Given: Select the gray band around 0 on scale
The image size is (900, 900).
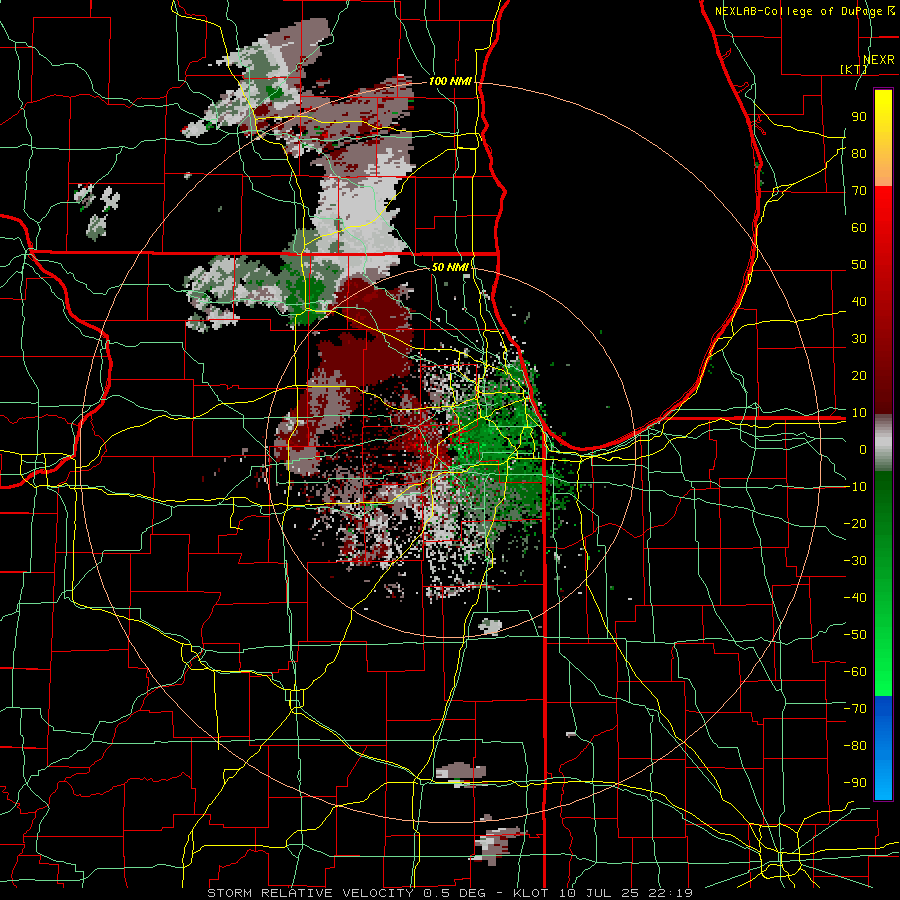Looking at the screenshot, I should click(x=883, y=443).
